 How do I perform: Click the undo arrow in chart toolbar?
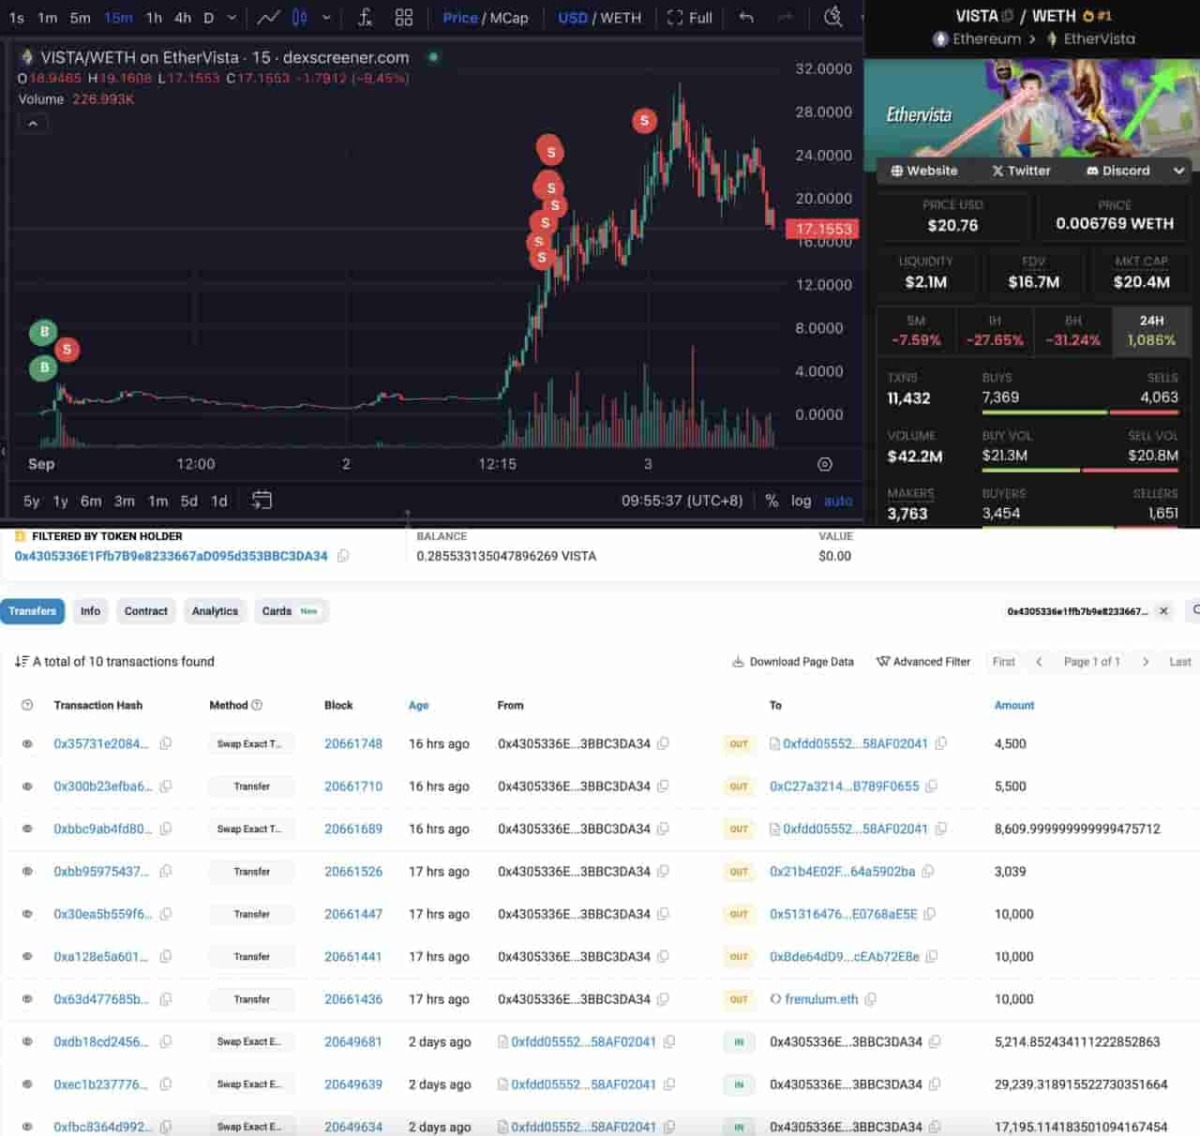click(746, 17)
